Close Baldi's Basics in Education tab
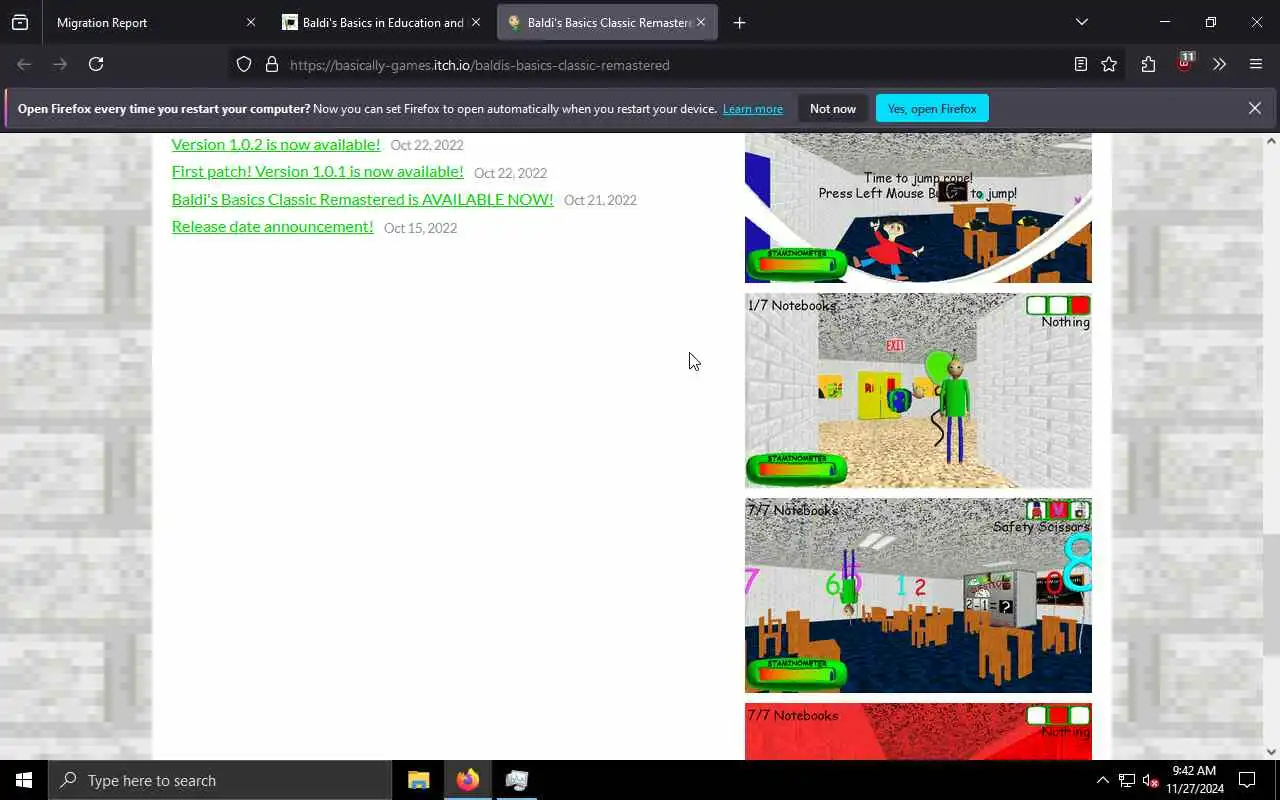The image size is (1280, 800). pyautogui.click(x=476, y=22)
